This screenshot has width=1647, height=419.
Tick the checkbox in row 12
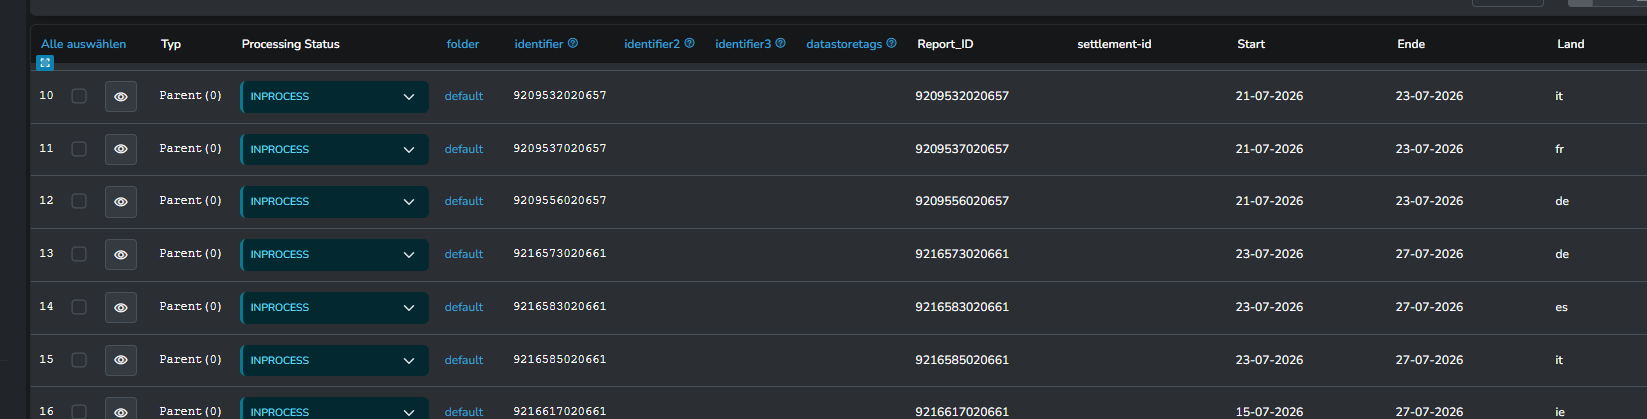[79, 201]
